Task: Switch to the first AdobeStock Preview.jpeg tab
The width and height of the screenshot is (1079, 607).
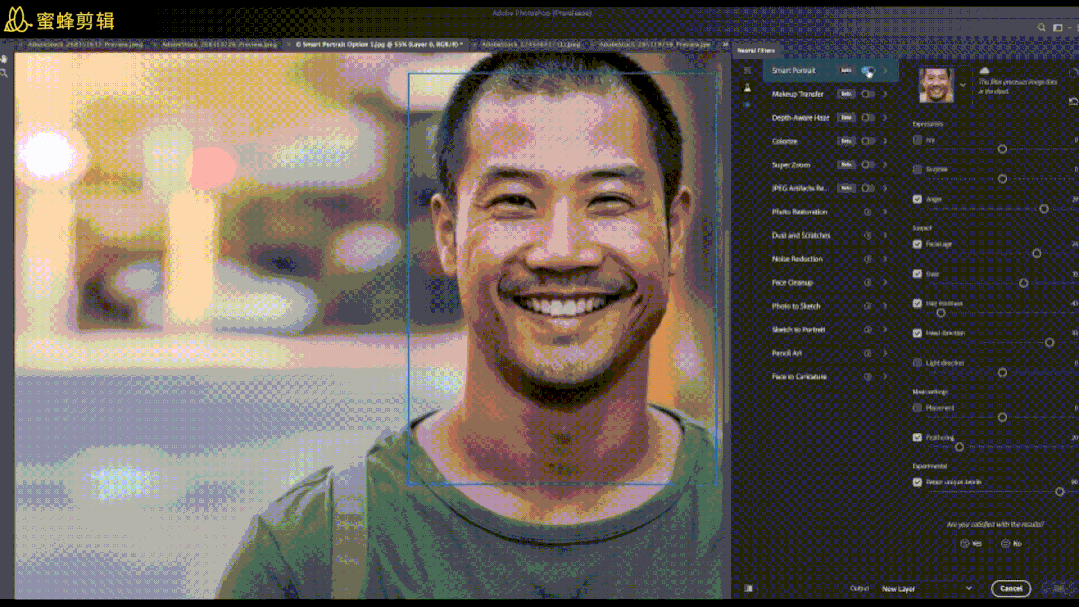Action: tap(85, 44)
